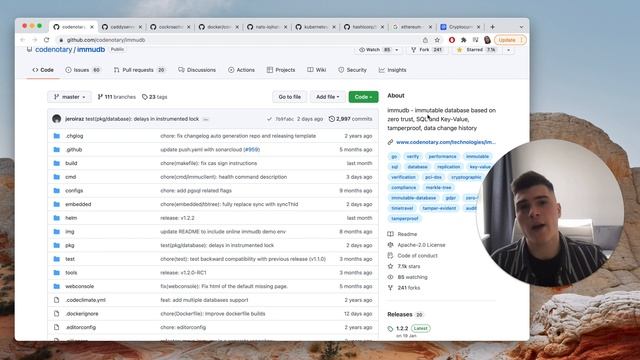Open the Watch notifications dropdown
640x360 pixels.
378,49
